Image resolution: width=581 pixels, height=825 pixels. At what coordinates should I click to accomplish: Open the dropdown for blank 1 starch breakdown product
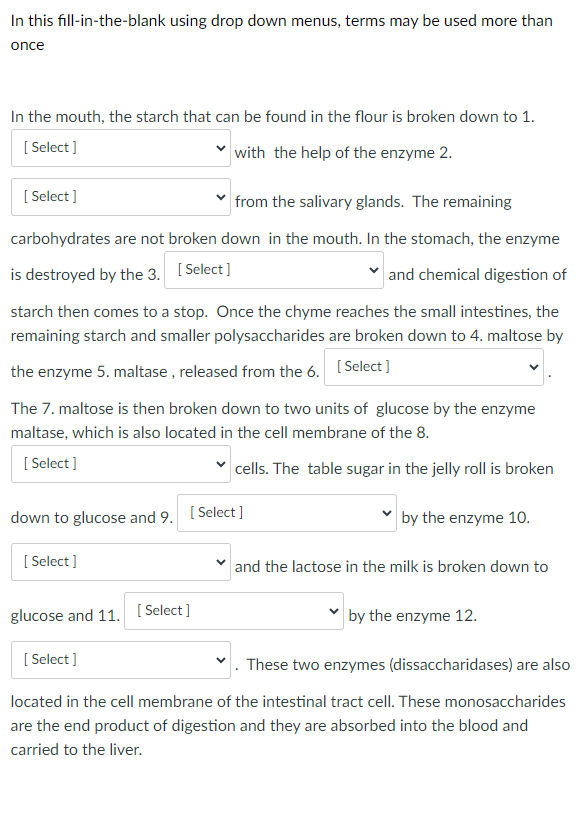120,147
